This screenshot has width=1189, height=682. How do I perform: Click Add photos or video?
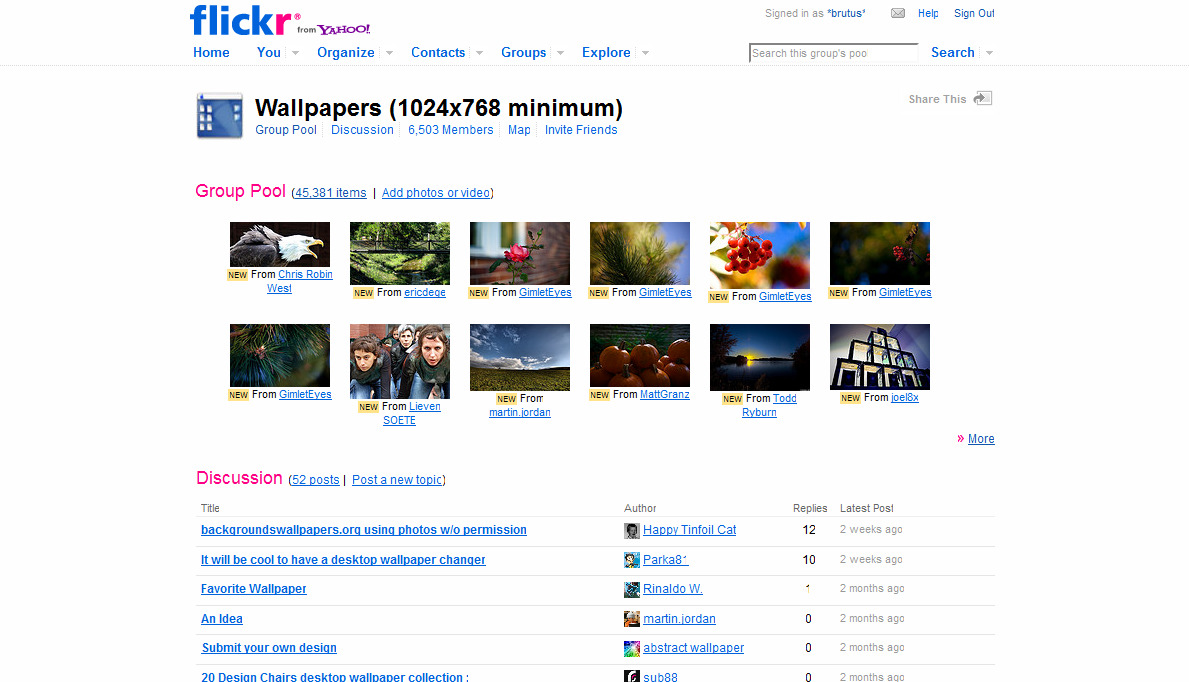[x=436, y=193]
